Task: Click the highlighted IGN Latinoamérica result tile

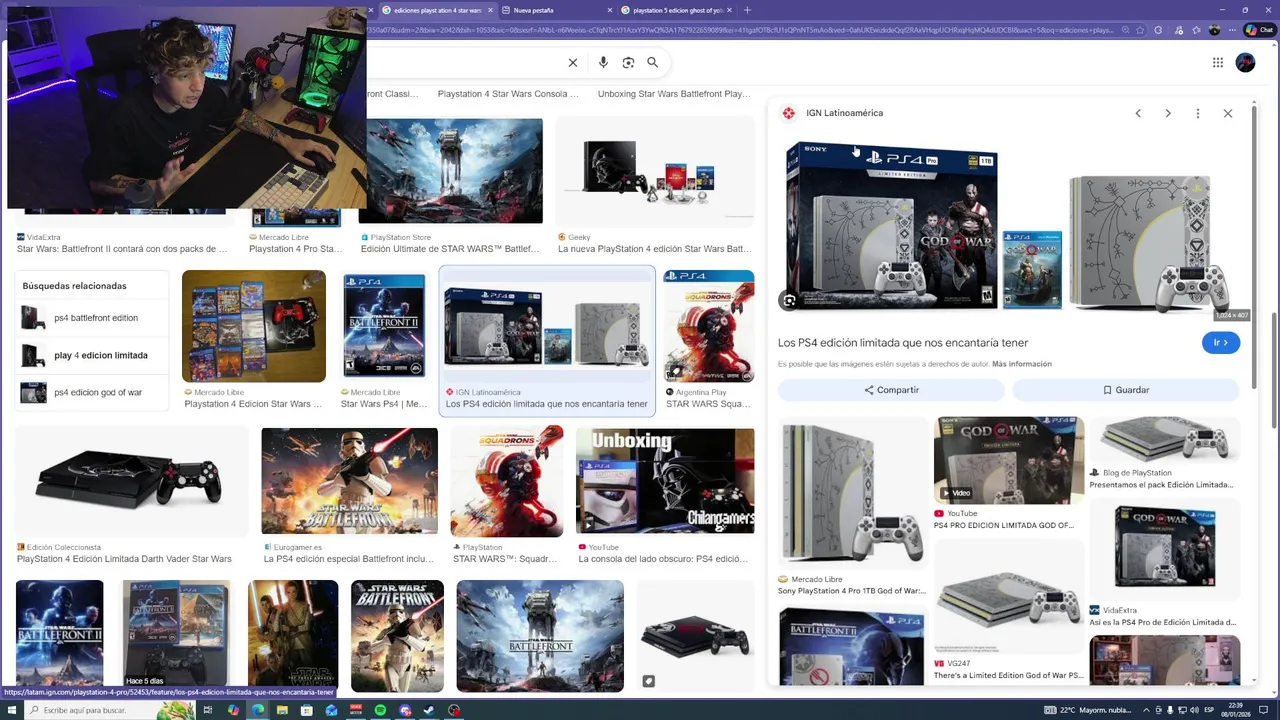Action: point(547,340)
